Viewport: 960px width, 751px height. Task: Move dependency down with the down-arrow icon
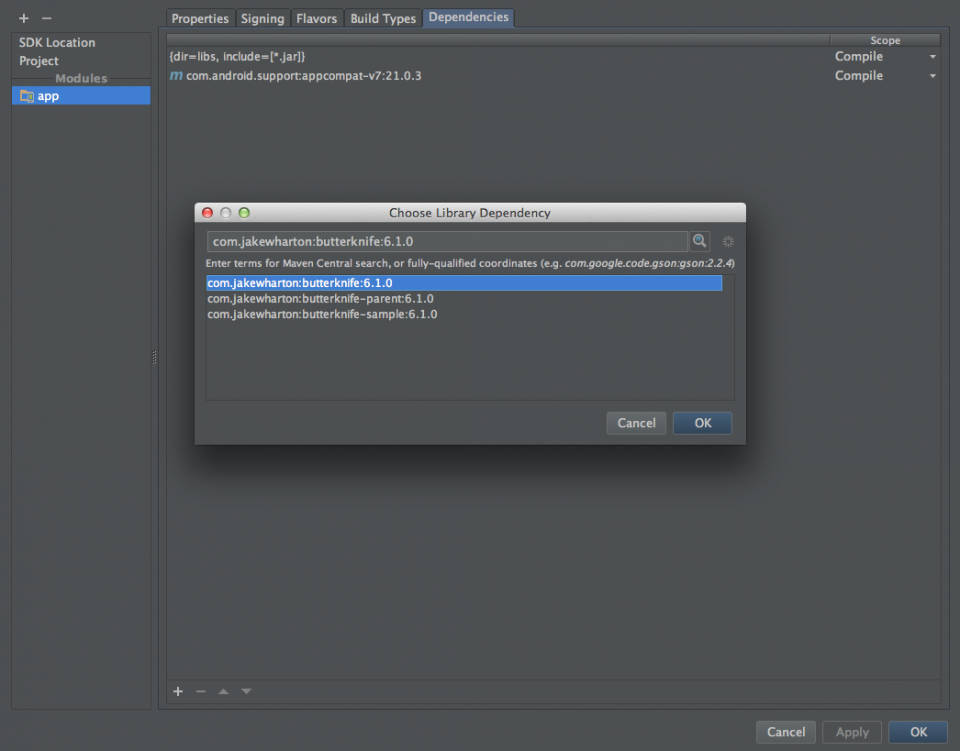(x=245, y=691)
